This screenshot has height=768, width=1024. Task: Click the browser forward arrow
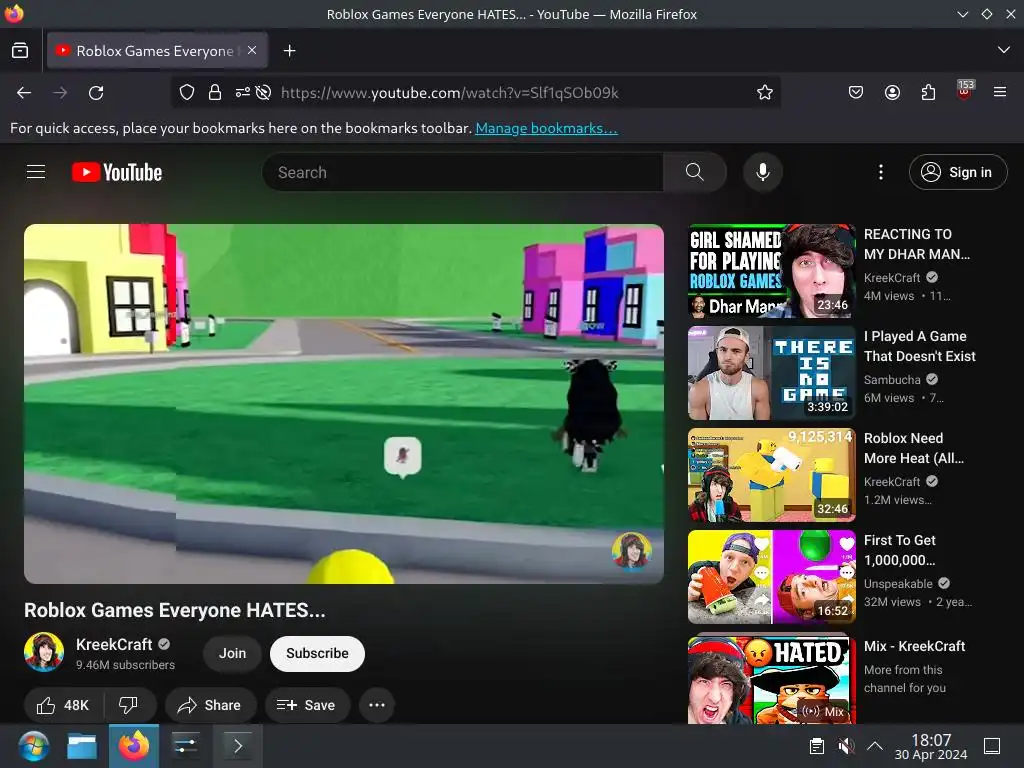pos(60,93)
